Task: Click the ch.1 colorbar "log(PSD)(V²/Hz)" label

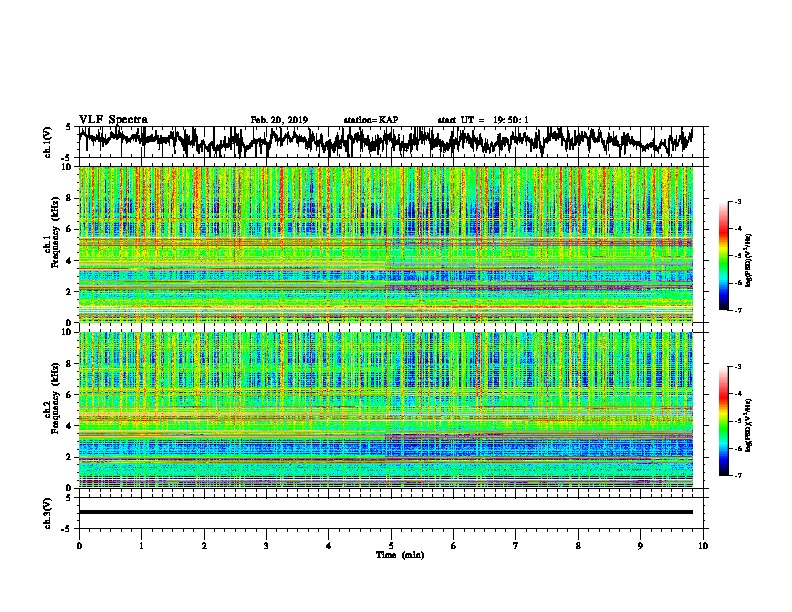Action: (748, 260)
